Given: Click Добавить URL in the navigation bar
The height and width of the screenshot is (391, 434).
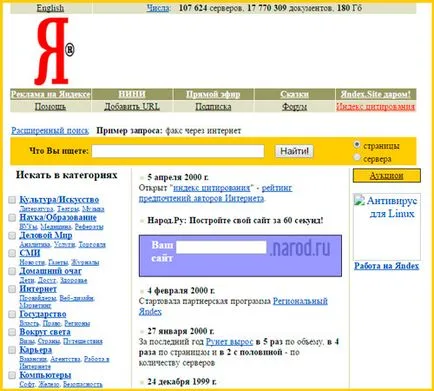Looking at the screenshot, I should [132, 107].
